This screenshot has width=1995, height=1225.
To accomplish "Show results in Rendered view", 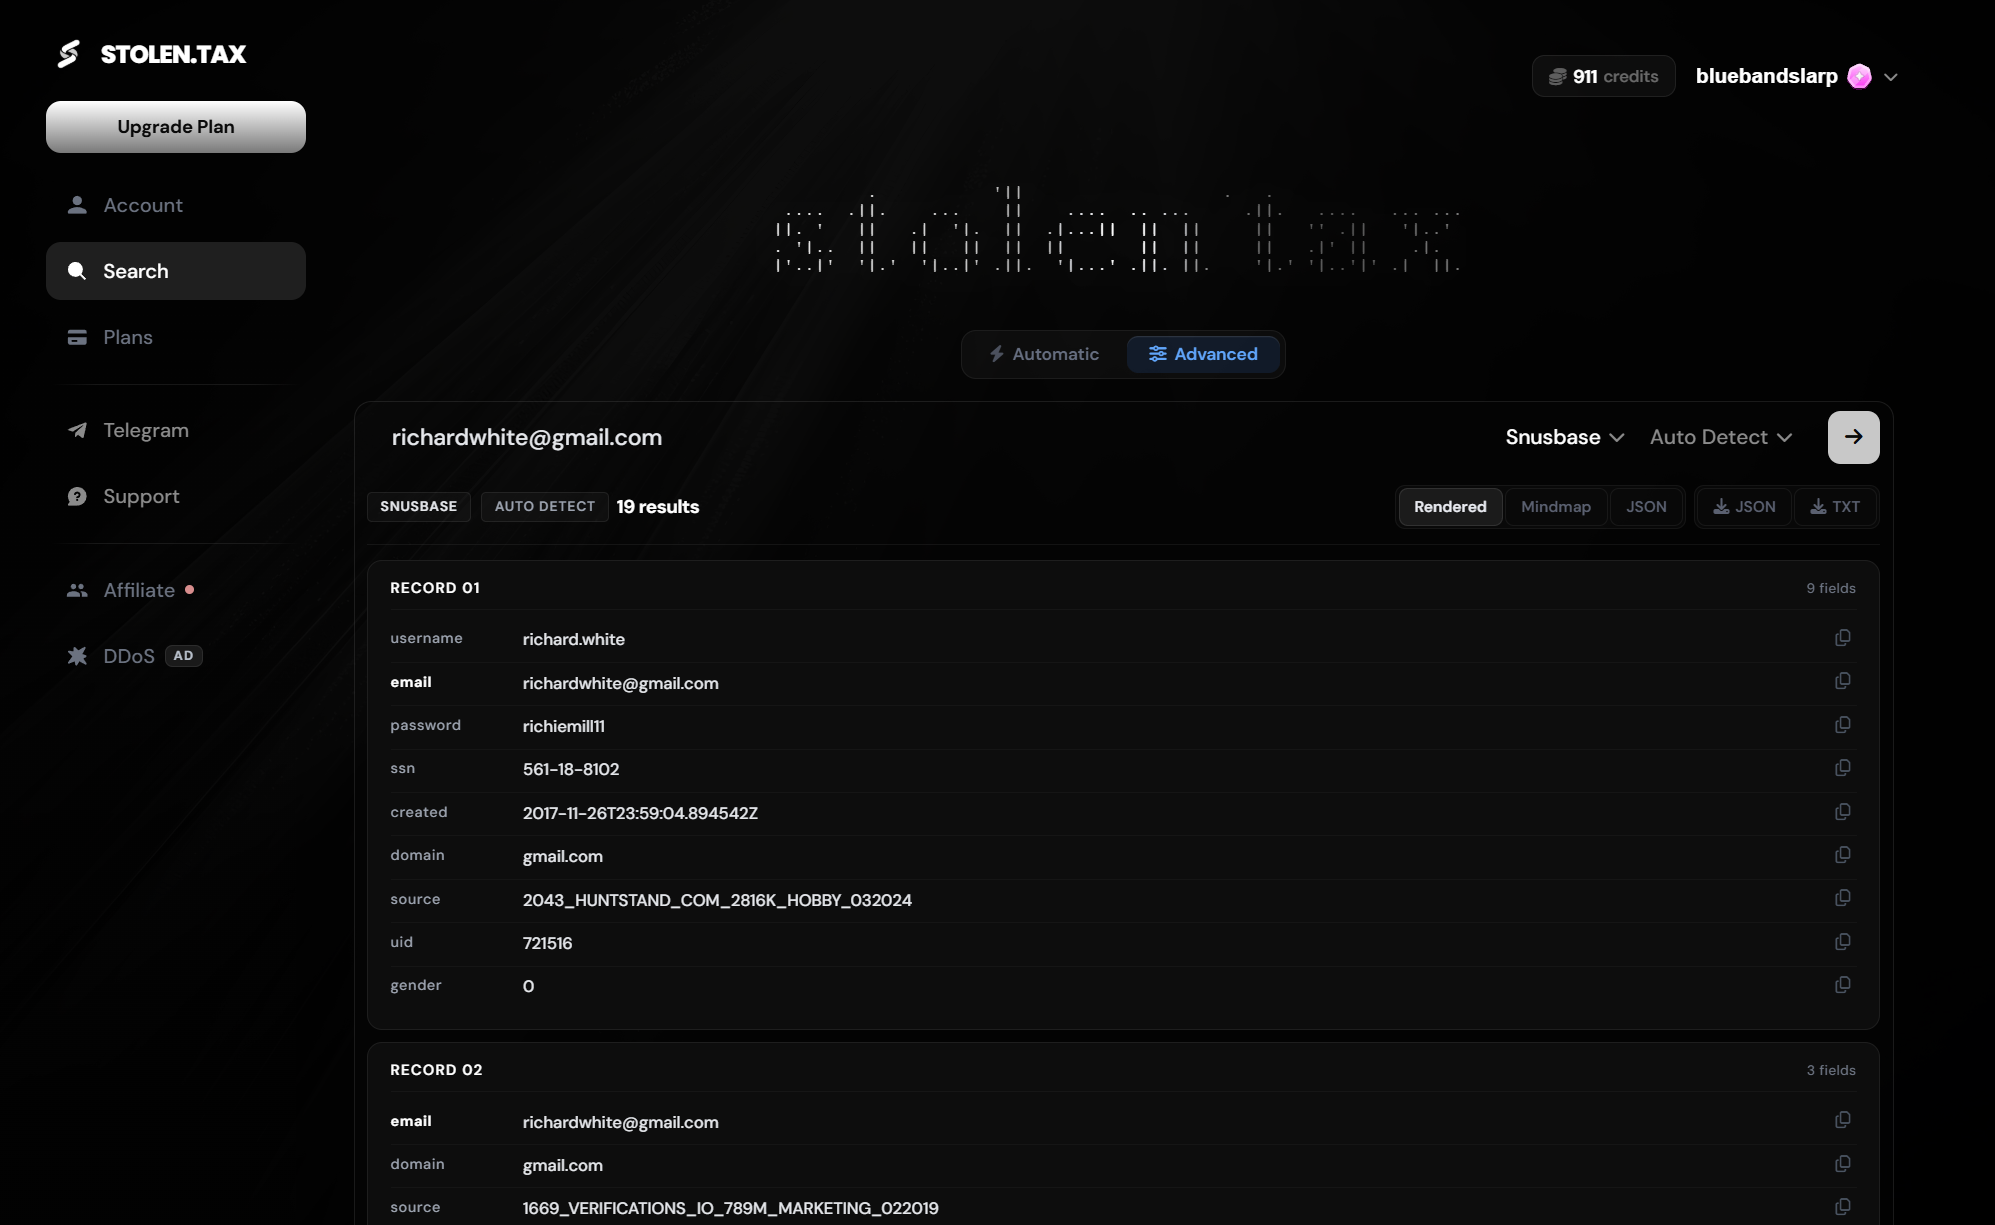I will tap(1450, 507).
